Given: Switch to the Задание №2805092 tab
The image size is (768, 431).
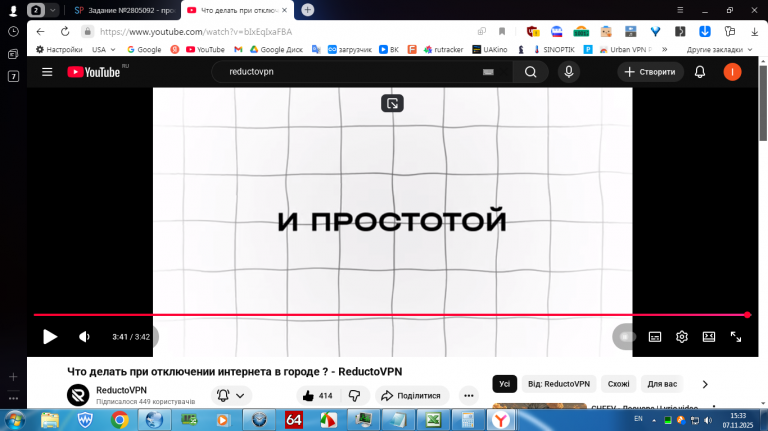Looking at the screenshot, I should (125, 10).
